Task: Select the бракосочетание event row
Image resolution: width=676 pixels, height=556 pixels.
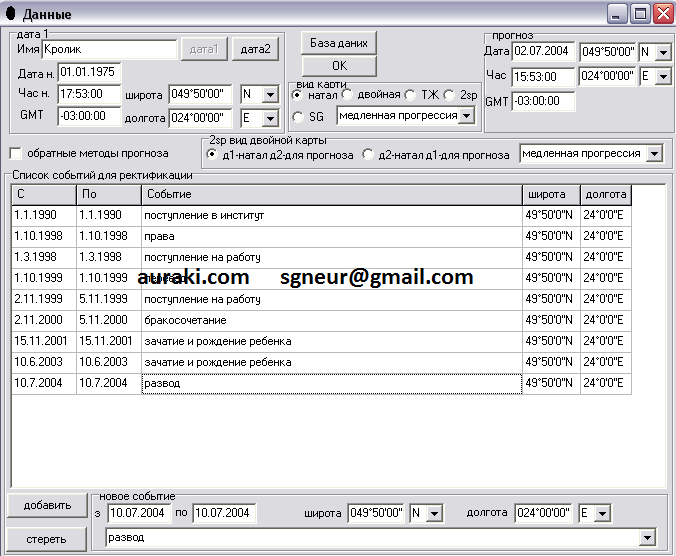Action: [330, 320]
